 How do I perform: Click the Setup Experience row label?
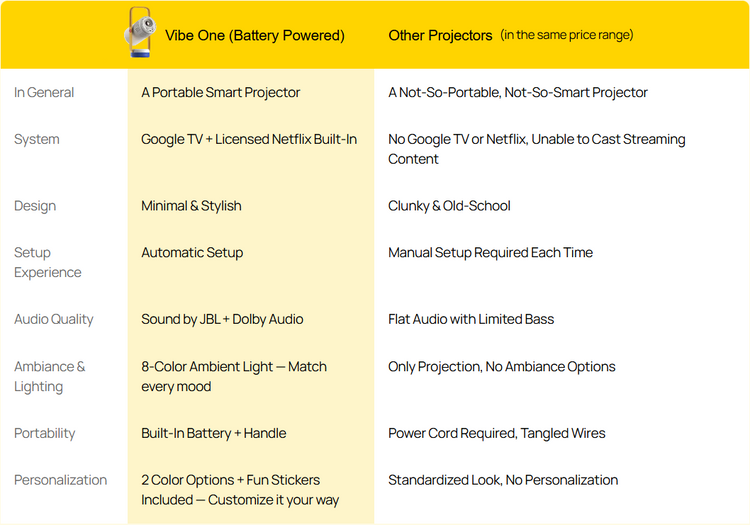(48, 262)
